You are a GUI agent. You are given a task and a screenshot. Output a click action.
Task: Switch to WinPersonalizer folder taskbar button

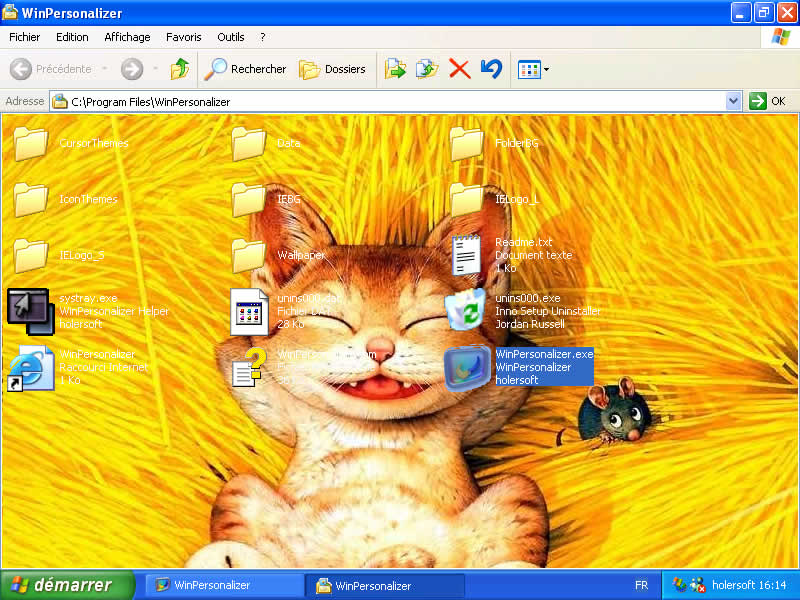[385, 585]
